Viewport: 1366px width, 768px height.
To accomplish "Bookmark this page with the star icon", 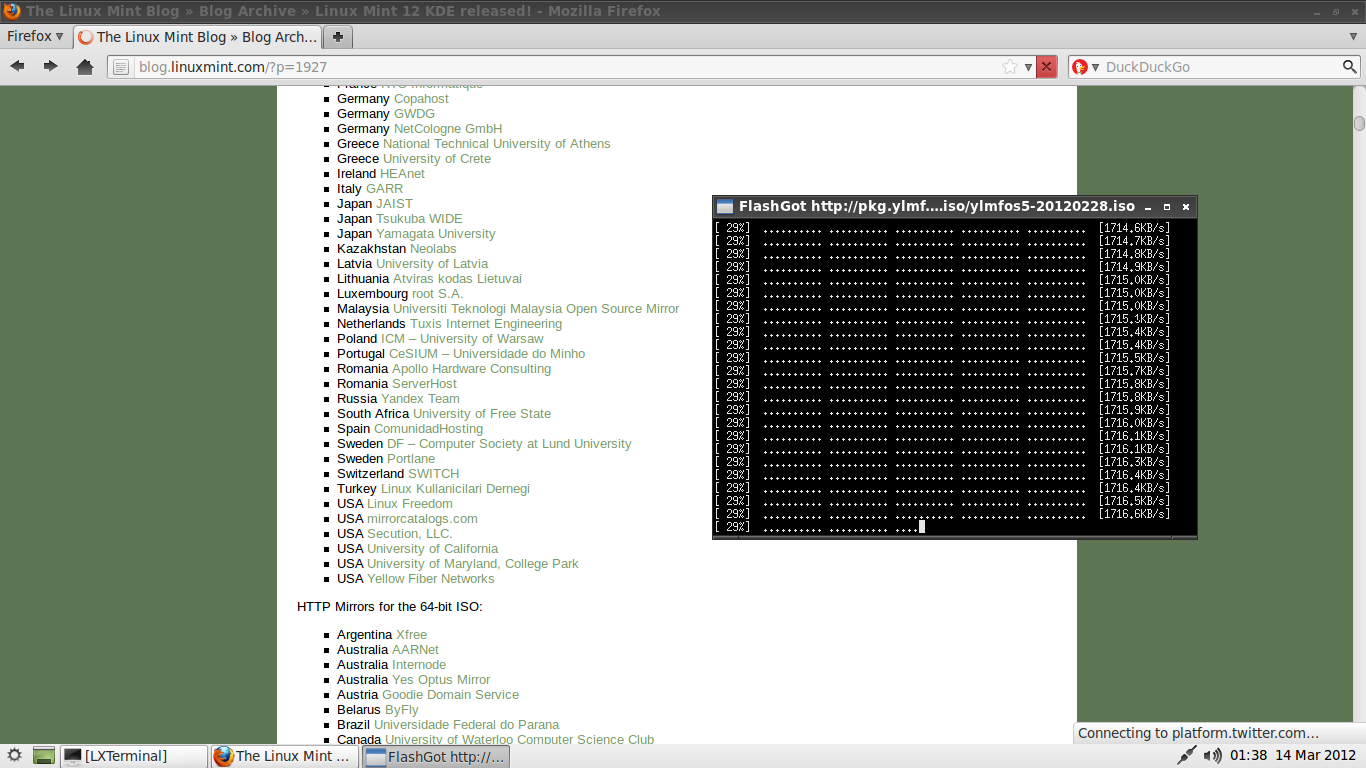I will click(x=1010, y=67).
